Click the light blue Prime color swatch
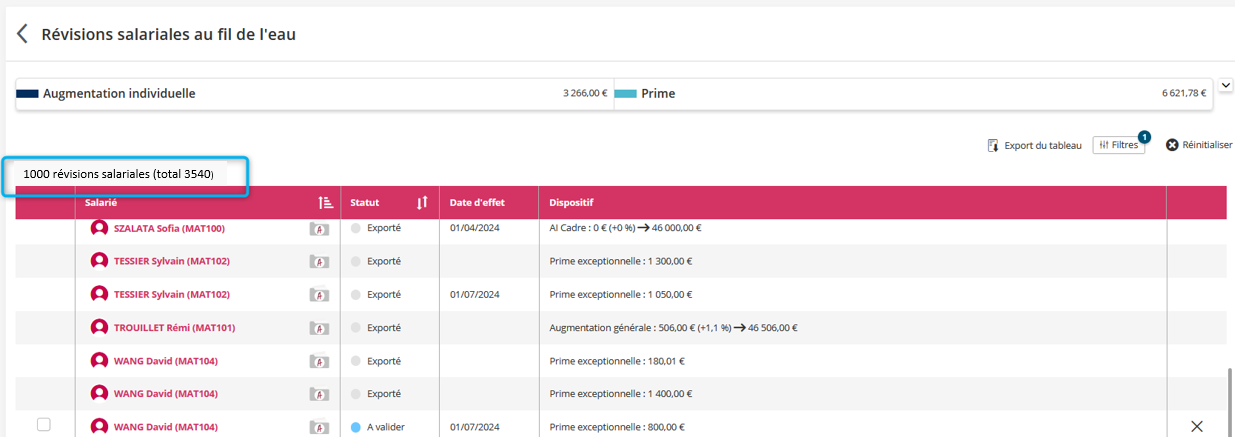The width and height of the screenshot is (1235, 437). point(625,94)
